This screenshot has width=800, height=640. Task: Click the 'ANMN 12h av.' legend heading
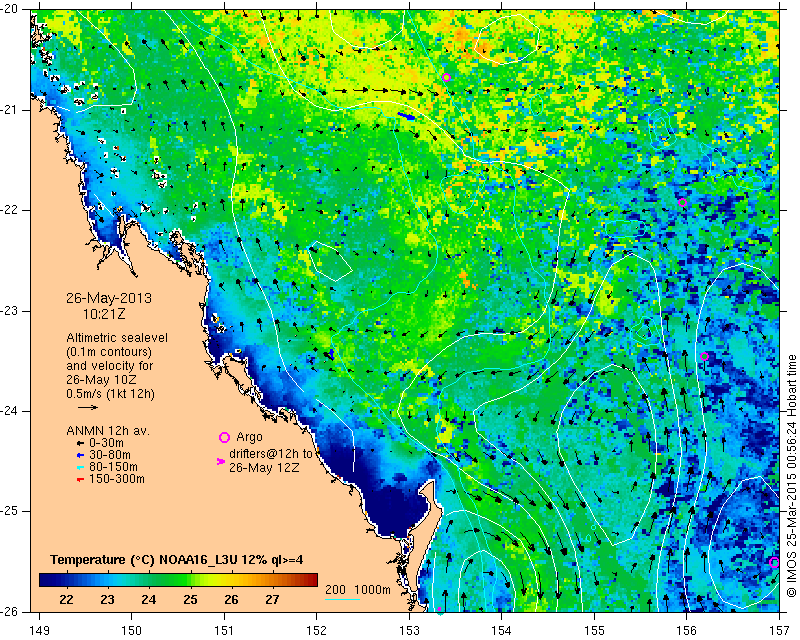coord(108,430)
